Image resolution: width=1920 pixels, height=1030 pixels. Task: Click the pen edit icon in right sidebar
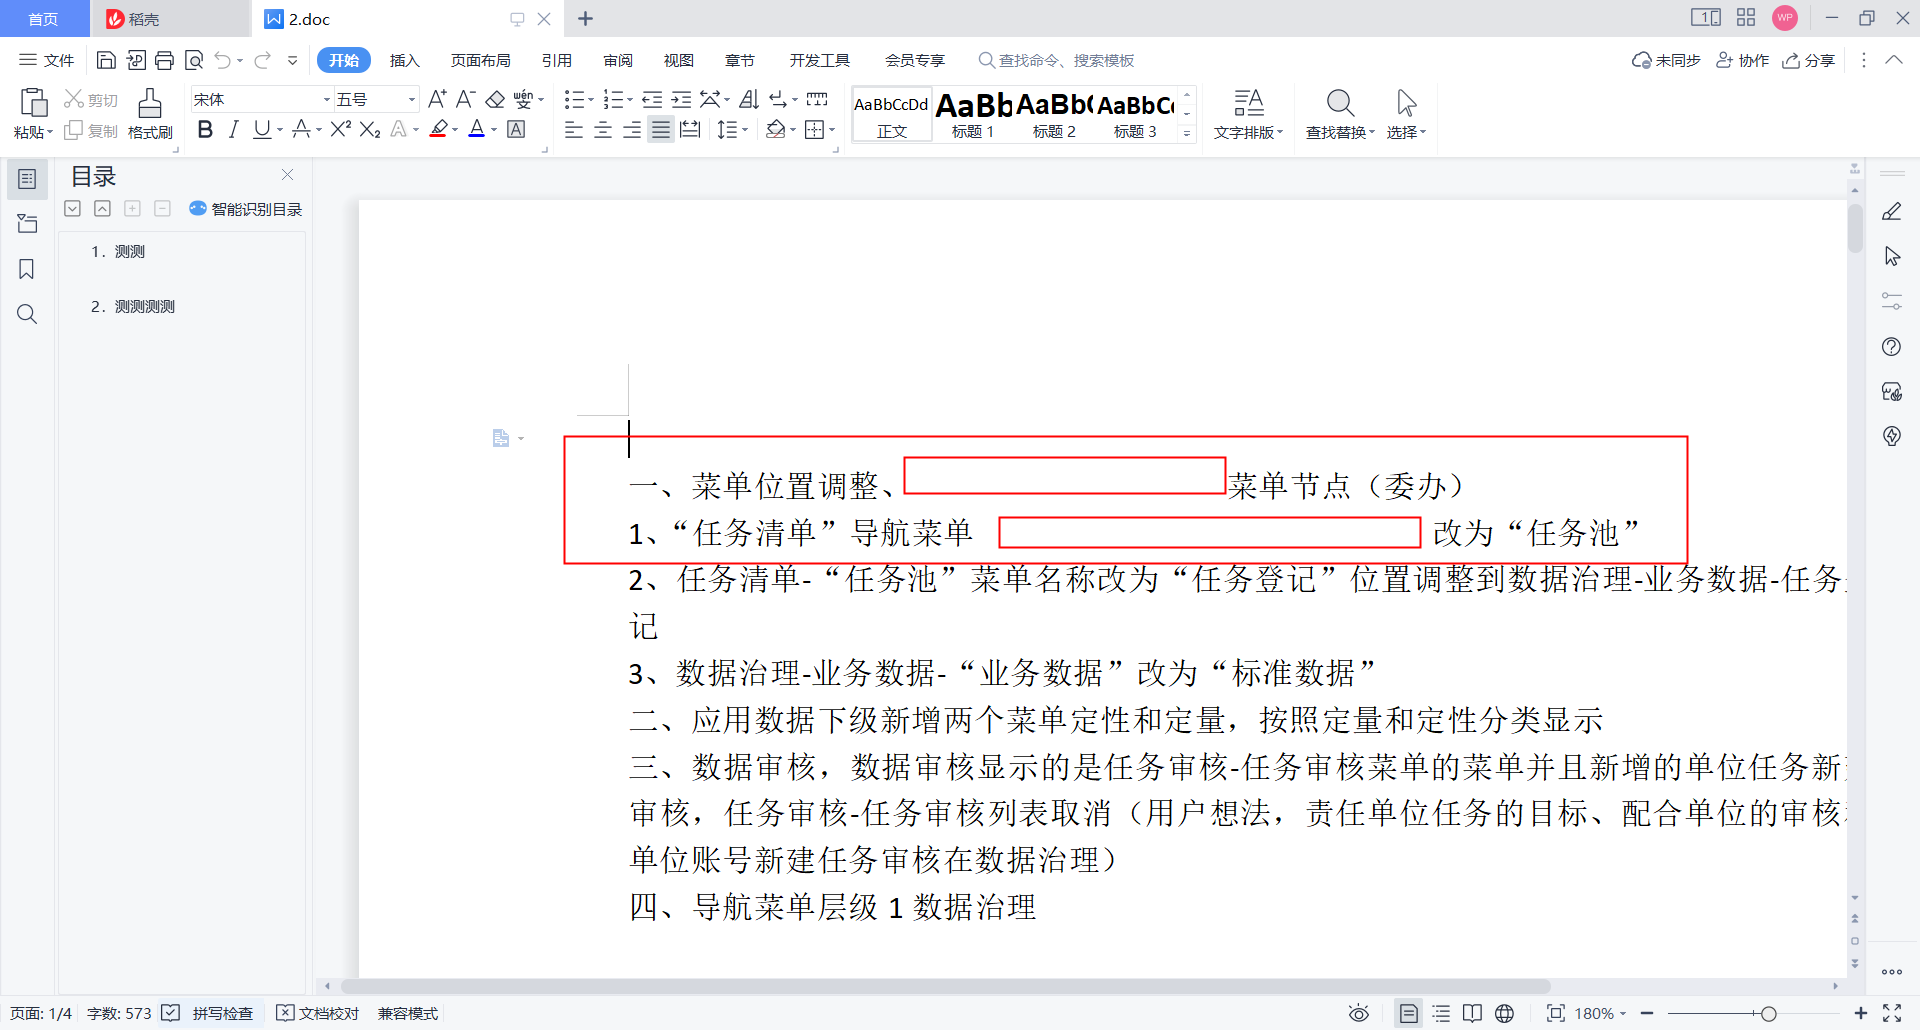pyautogui.click(x=1892, y=212)
